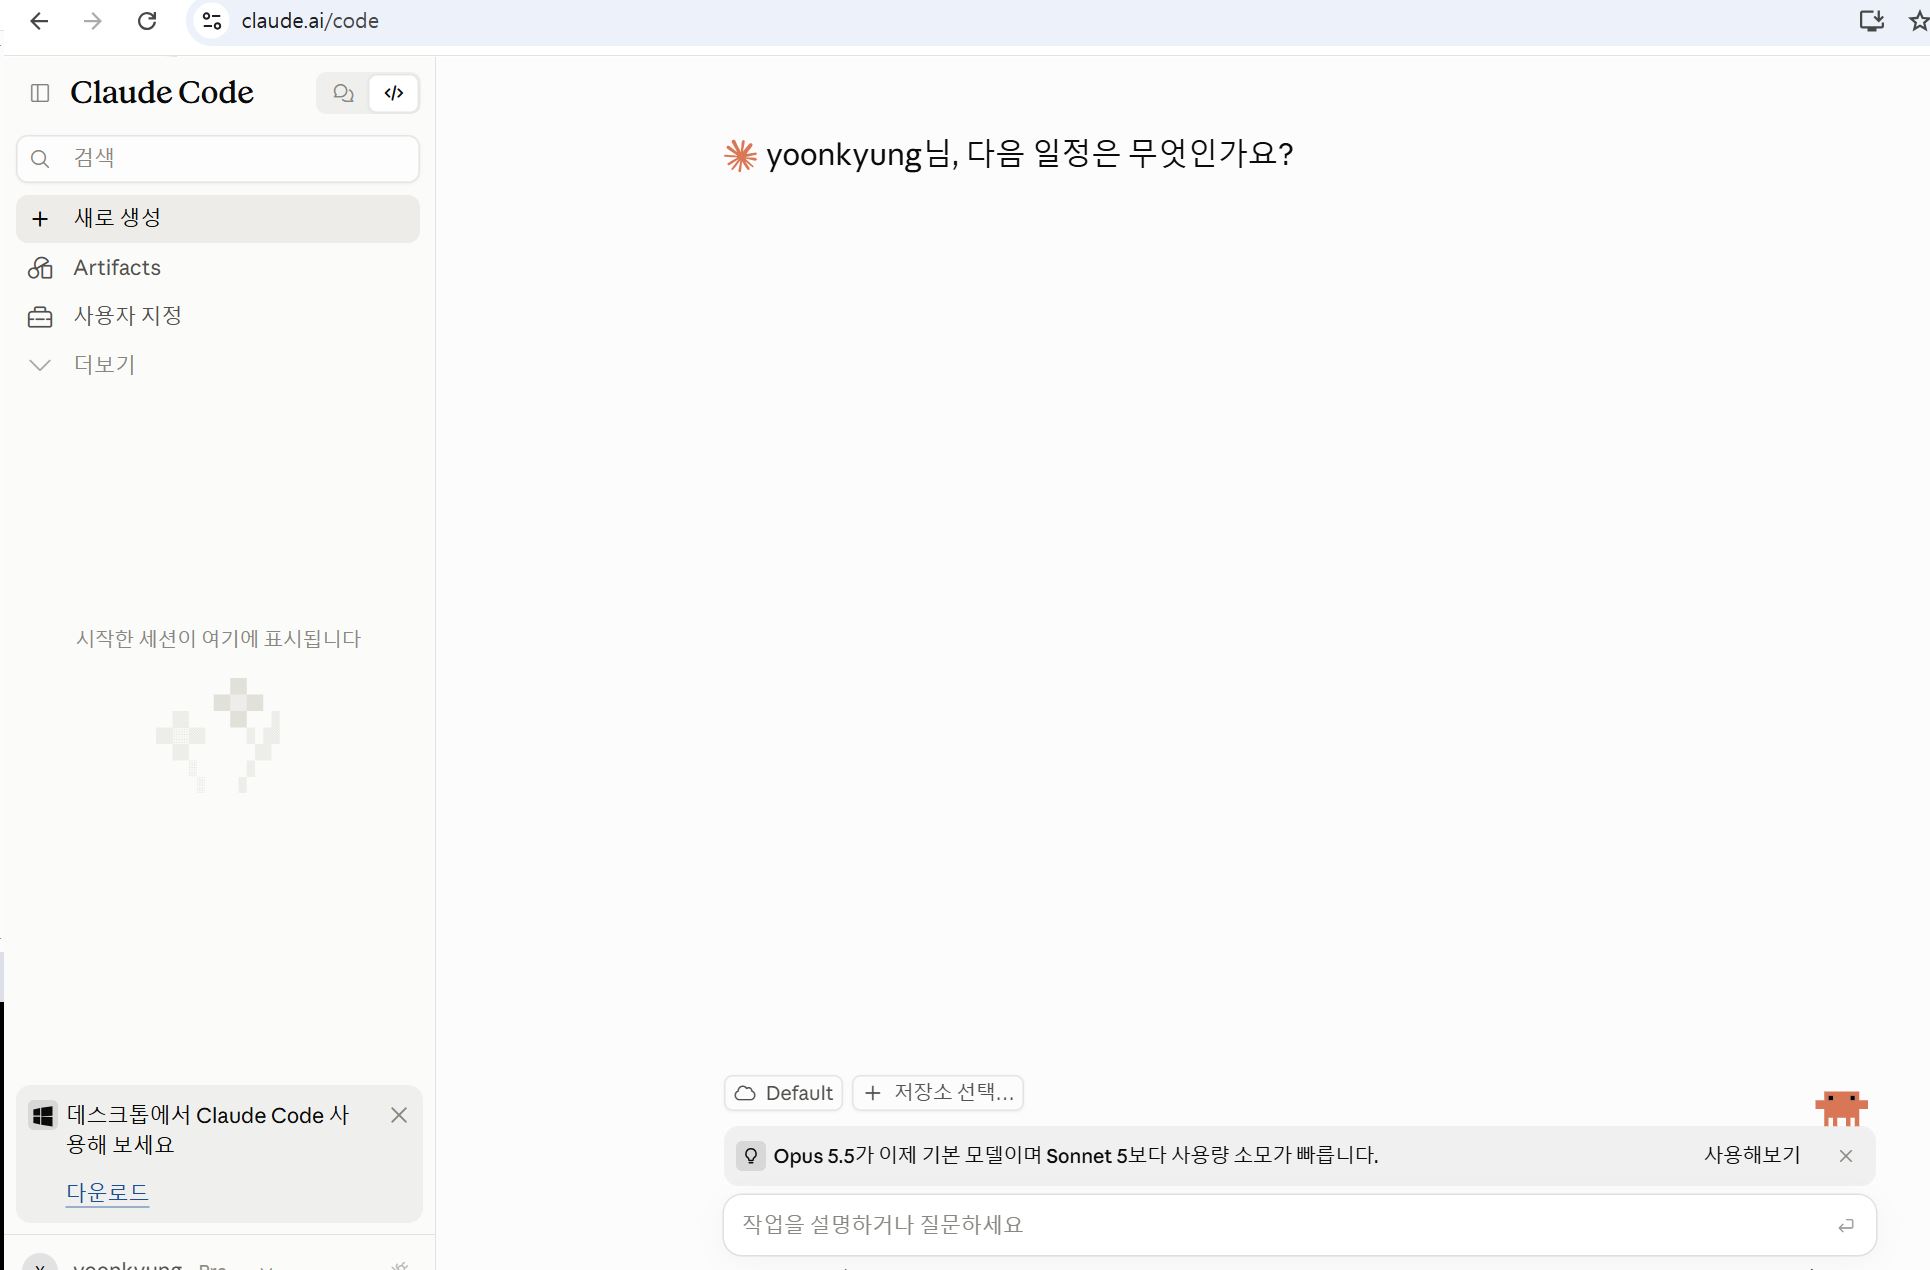This screenshot has height=1270, width=1930.
Task: Go forward with browser forward arrow
Action: click(93, 21)
